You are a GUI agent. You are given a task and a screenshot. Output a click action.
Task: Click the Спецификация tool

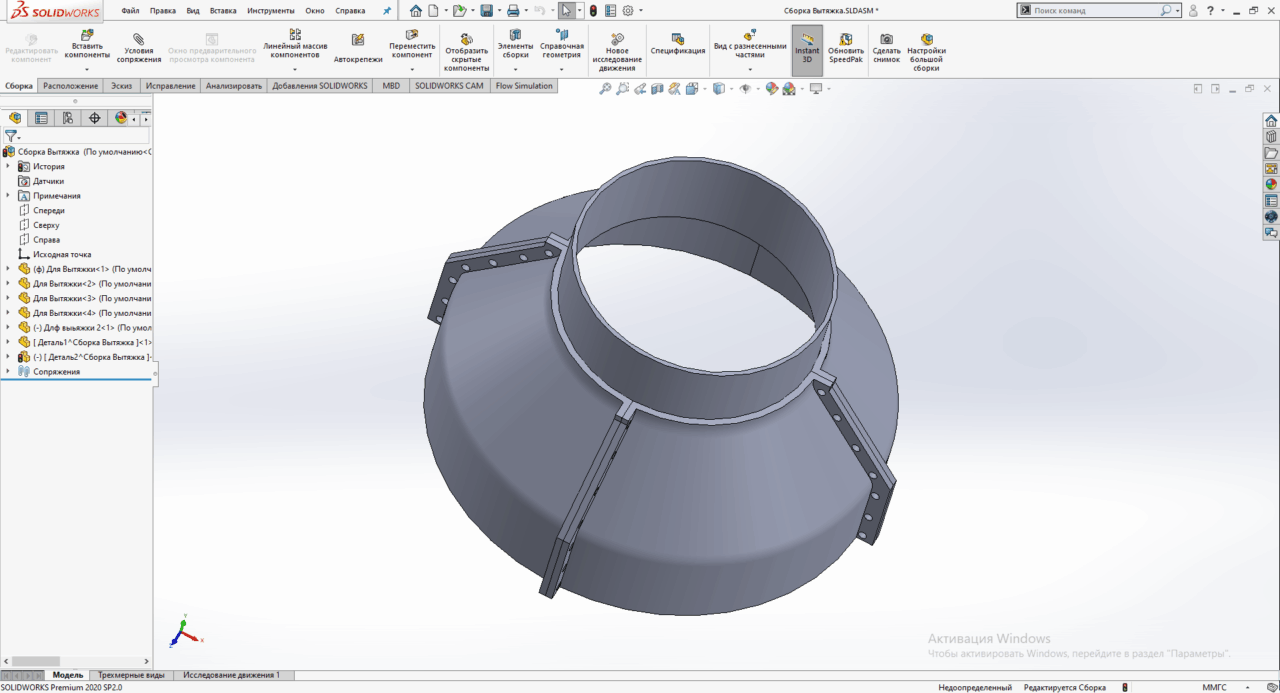[x=677, y=45]
